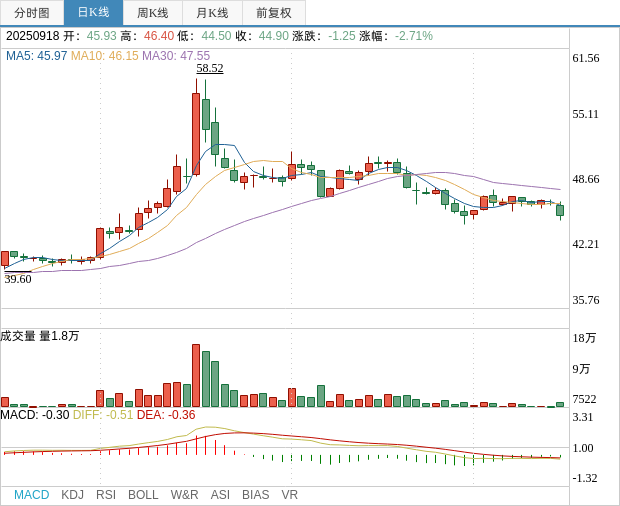Open the BIAS indicator

click(x=255, y=495)
